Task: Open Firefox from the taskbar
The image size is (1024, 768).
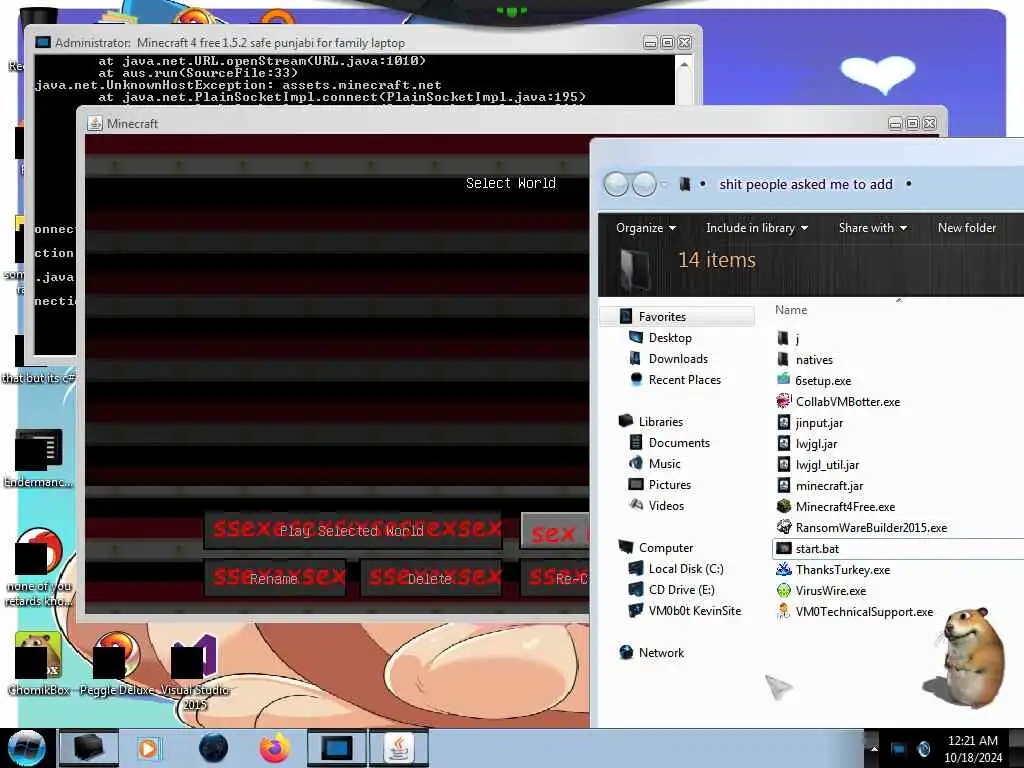Action: 275,748
